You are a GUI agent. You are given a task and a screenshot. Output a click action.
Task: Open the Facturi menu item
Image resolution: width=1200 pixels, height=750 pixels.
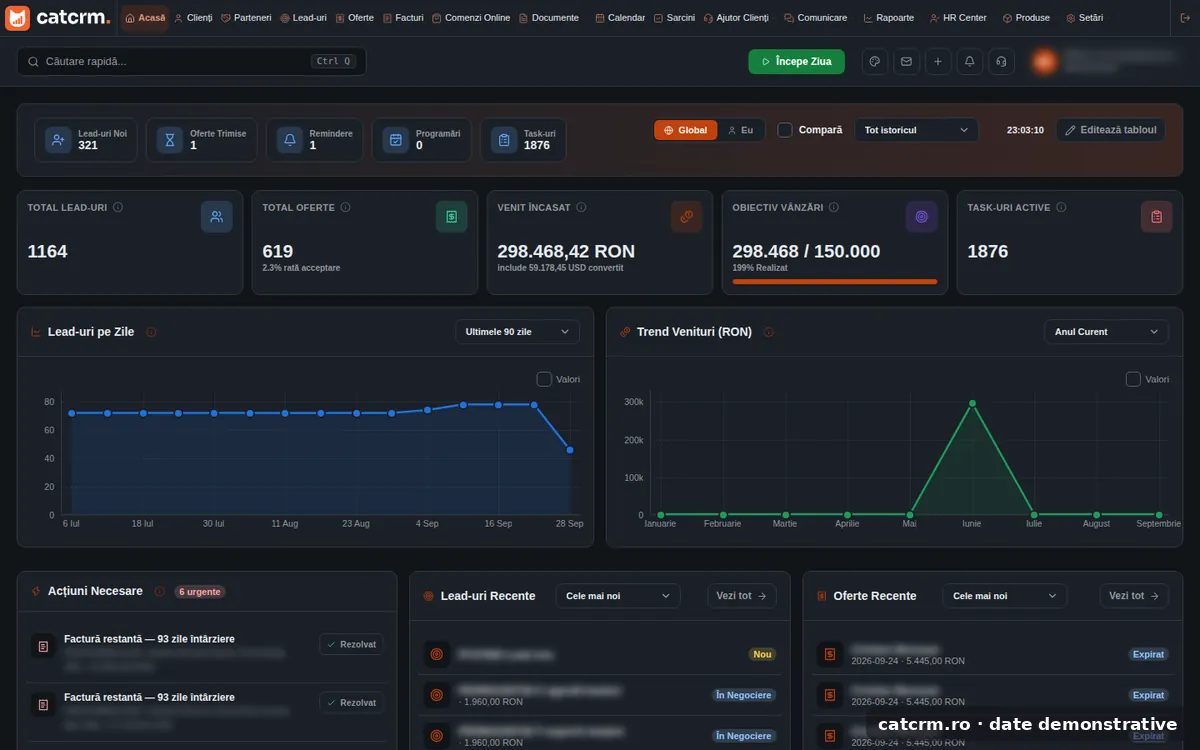(x=403, y=18)
